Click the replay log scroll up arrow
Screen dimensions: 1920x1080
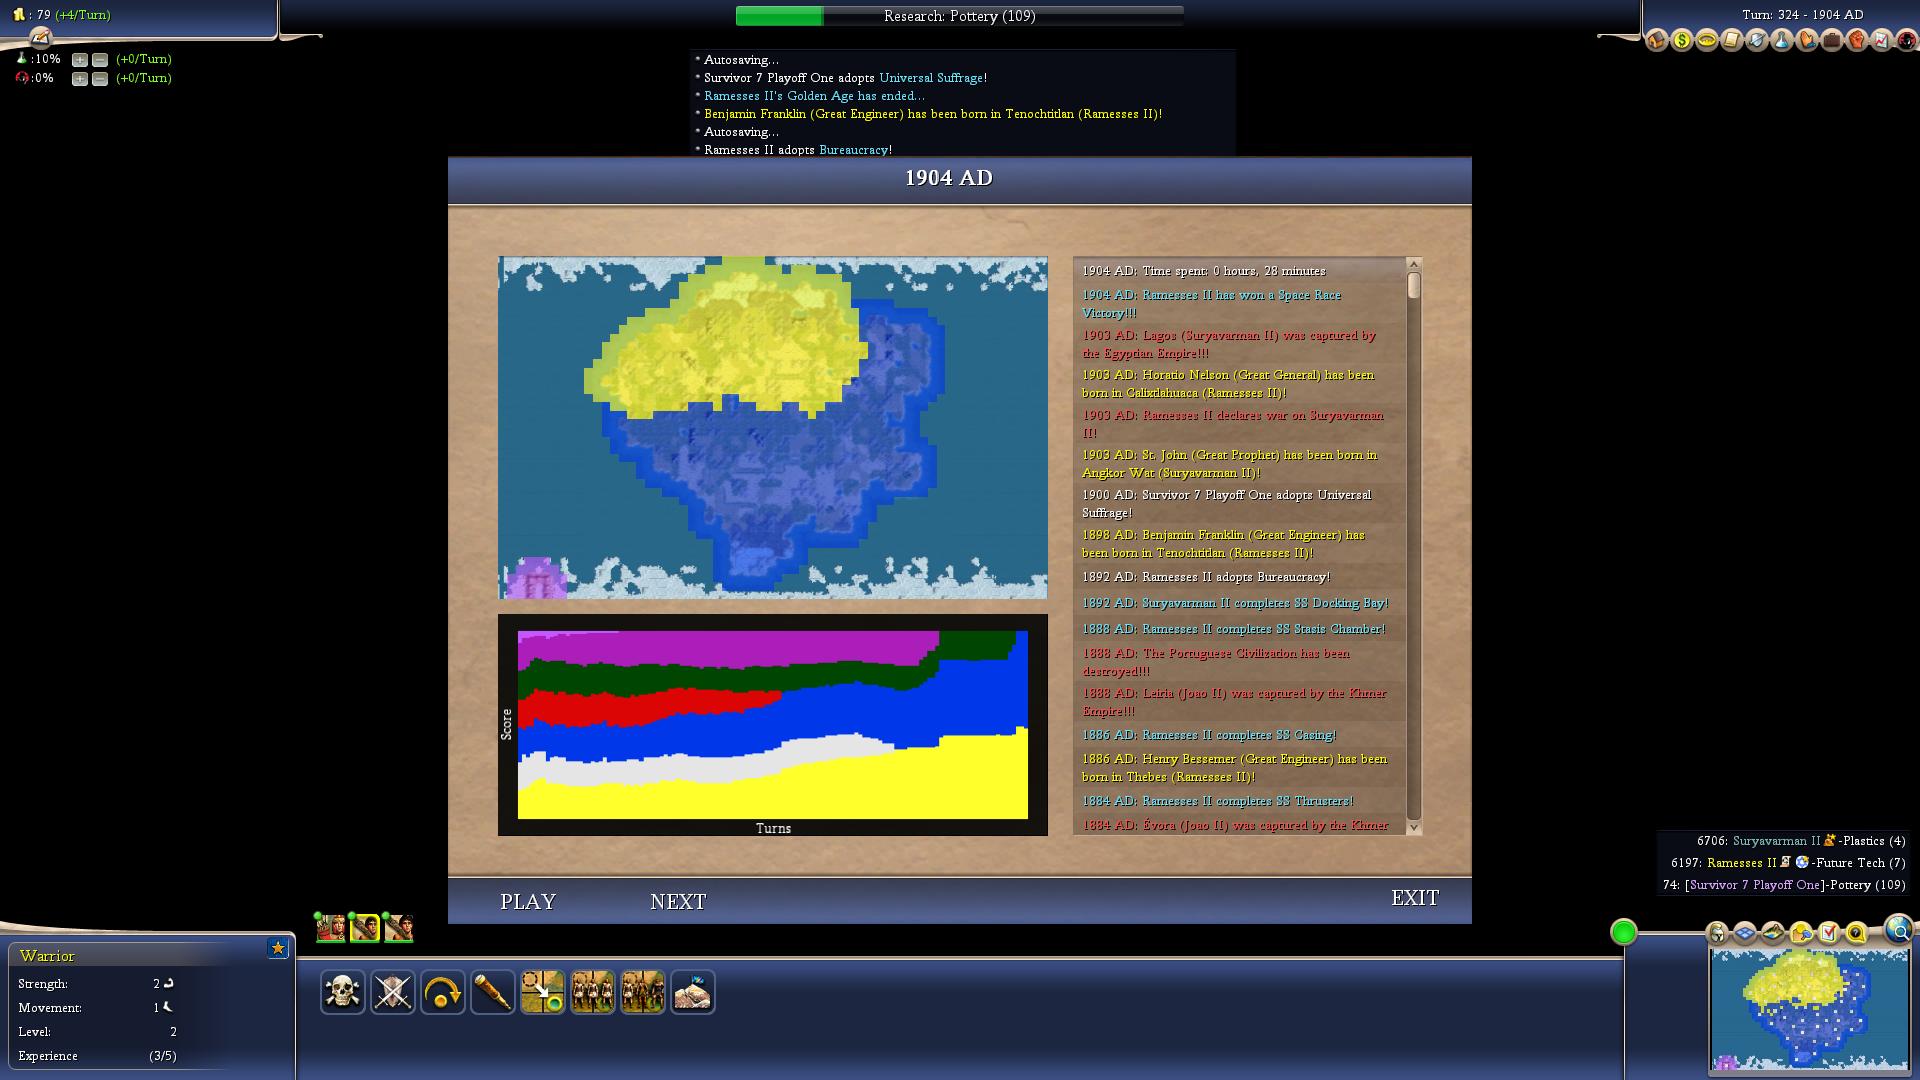tap(1414, 264)
